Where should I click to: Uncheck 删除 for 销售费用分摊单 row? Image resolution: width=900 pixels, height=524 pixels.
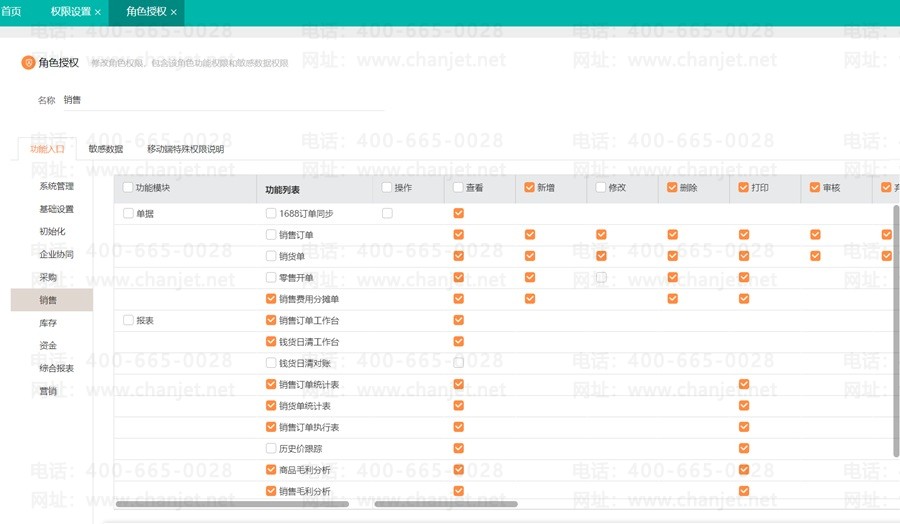point(673,298)
